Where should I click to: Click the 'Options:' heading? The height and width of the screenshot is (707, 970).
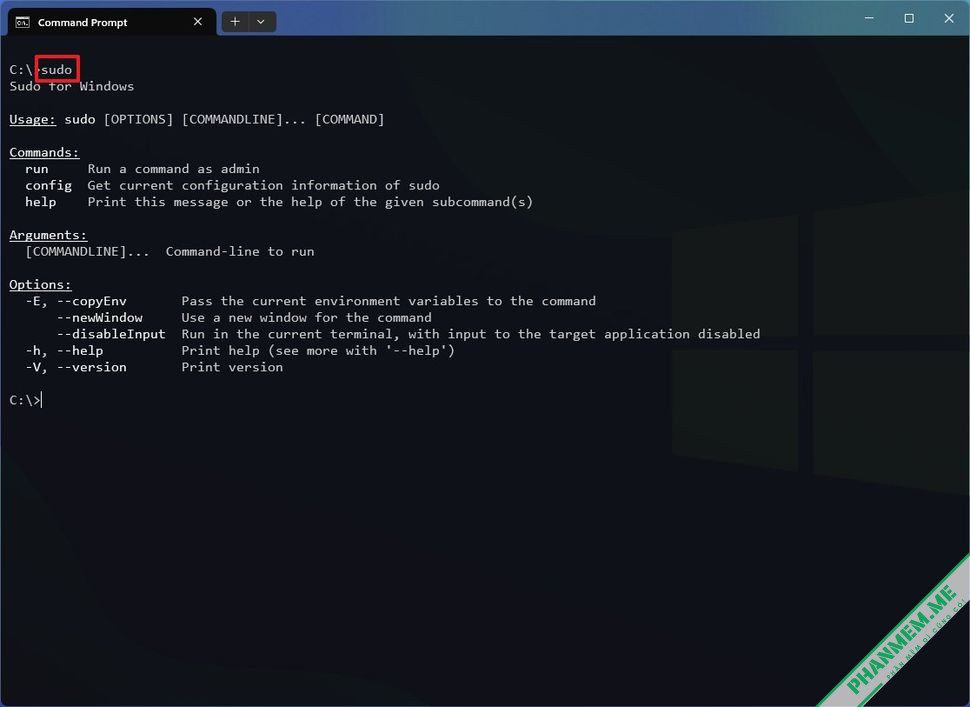click(x=40, y=285)
